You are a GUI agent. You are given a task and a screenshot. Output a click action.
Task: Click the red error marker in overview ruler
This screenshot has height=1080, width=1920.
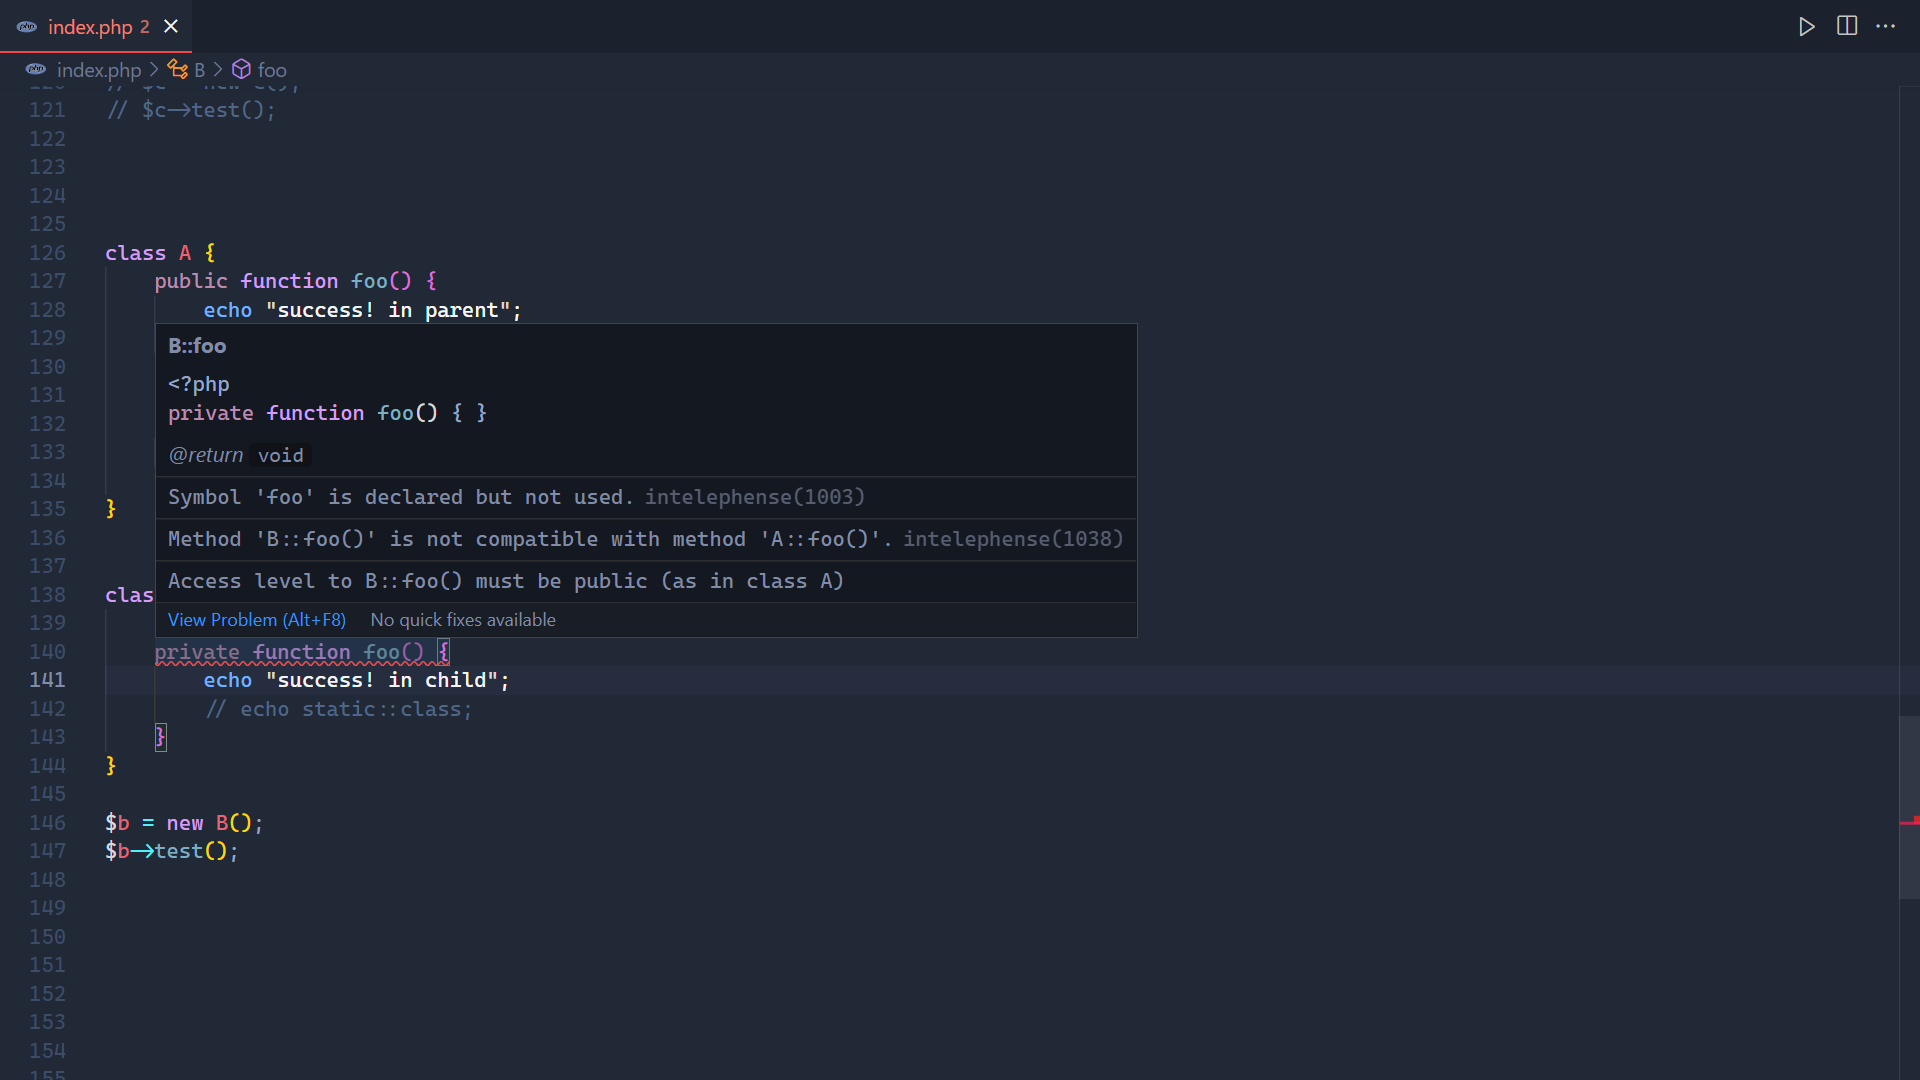coord(1909,821)
